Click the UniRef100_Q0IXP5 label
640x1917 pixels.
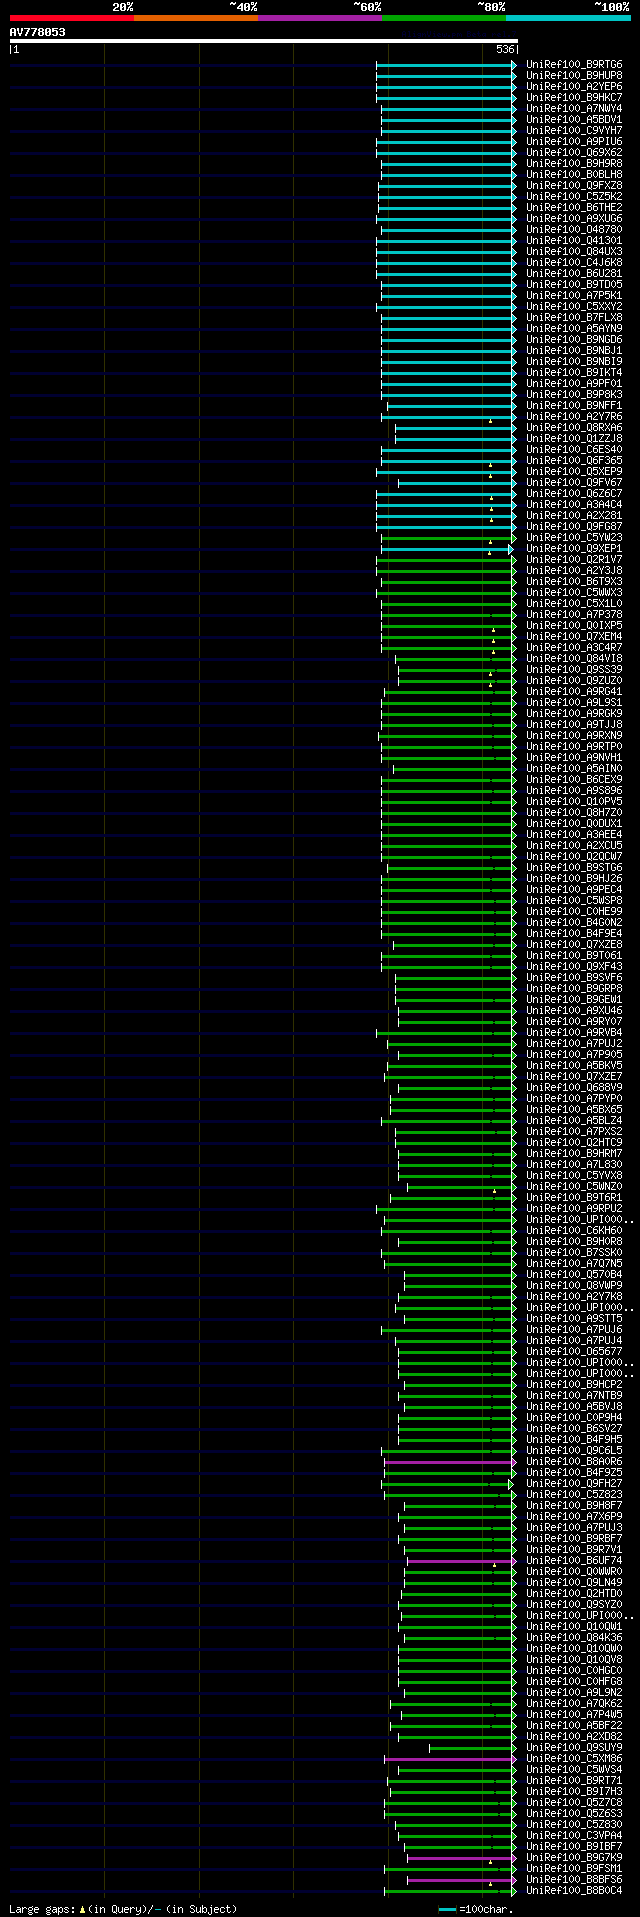click(x=574, y=626)
